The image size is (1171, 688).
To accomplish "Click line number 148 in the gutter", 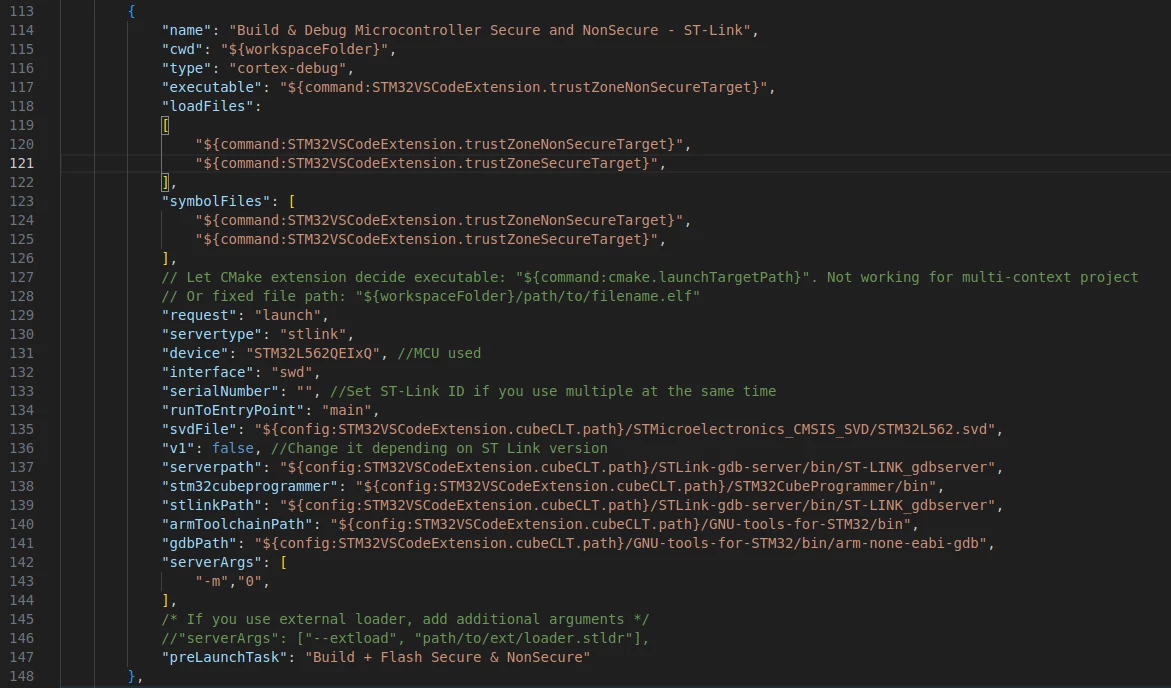I will pos(22,676).
